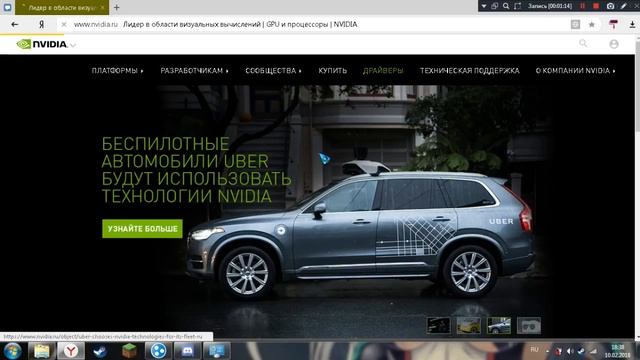Show hidden tray icons arrow
Image resolution: width=640 pixels, height=360 pixels.
(x=548, y=351)
